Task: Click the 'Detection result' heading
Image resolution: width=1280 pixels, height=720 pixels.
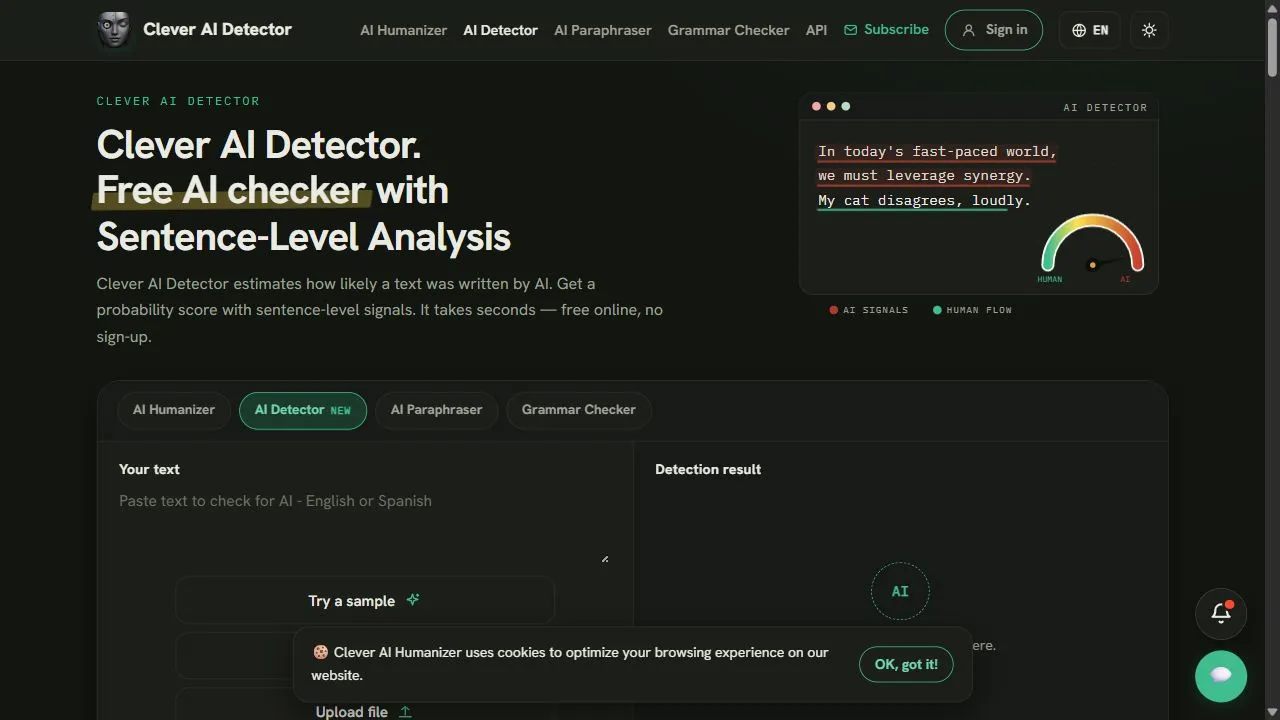Action: (708, 469)
